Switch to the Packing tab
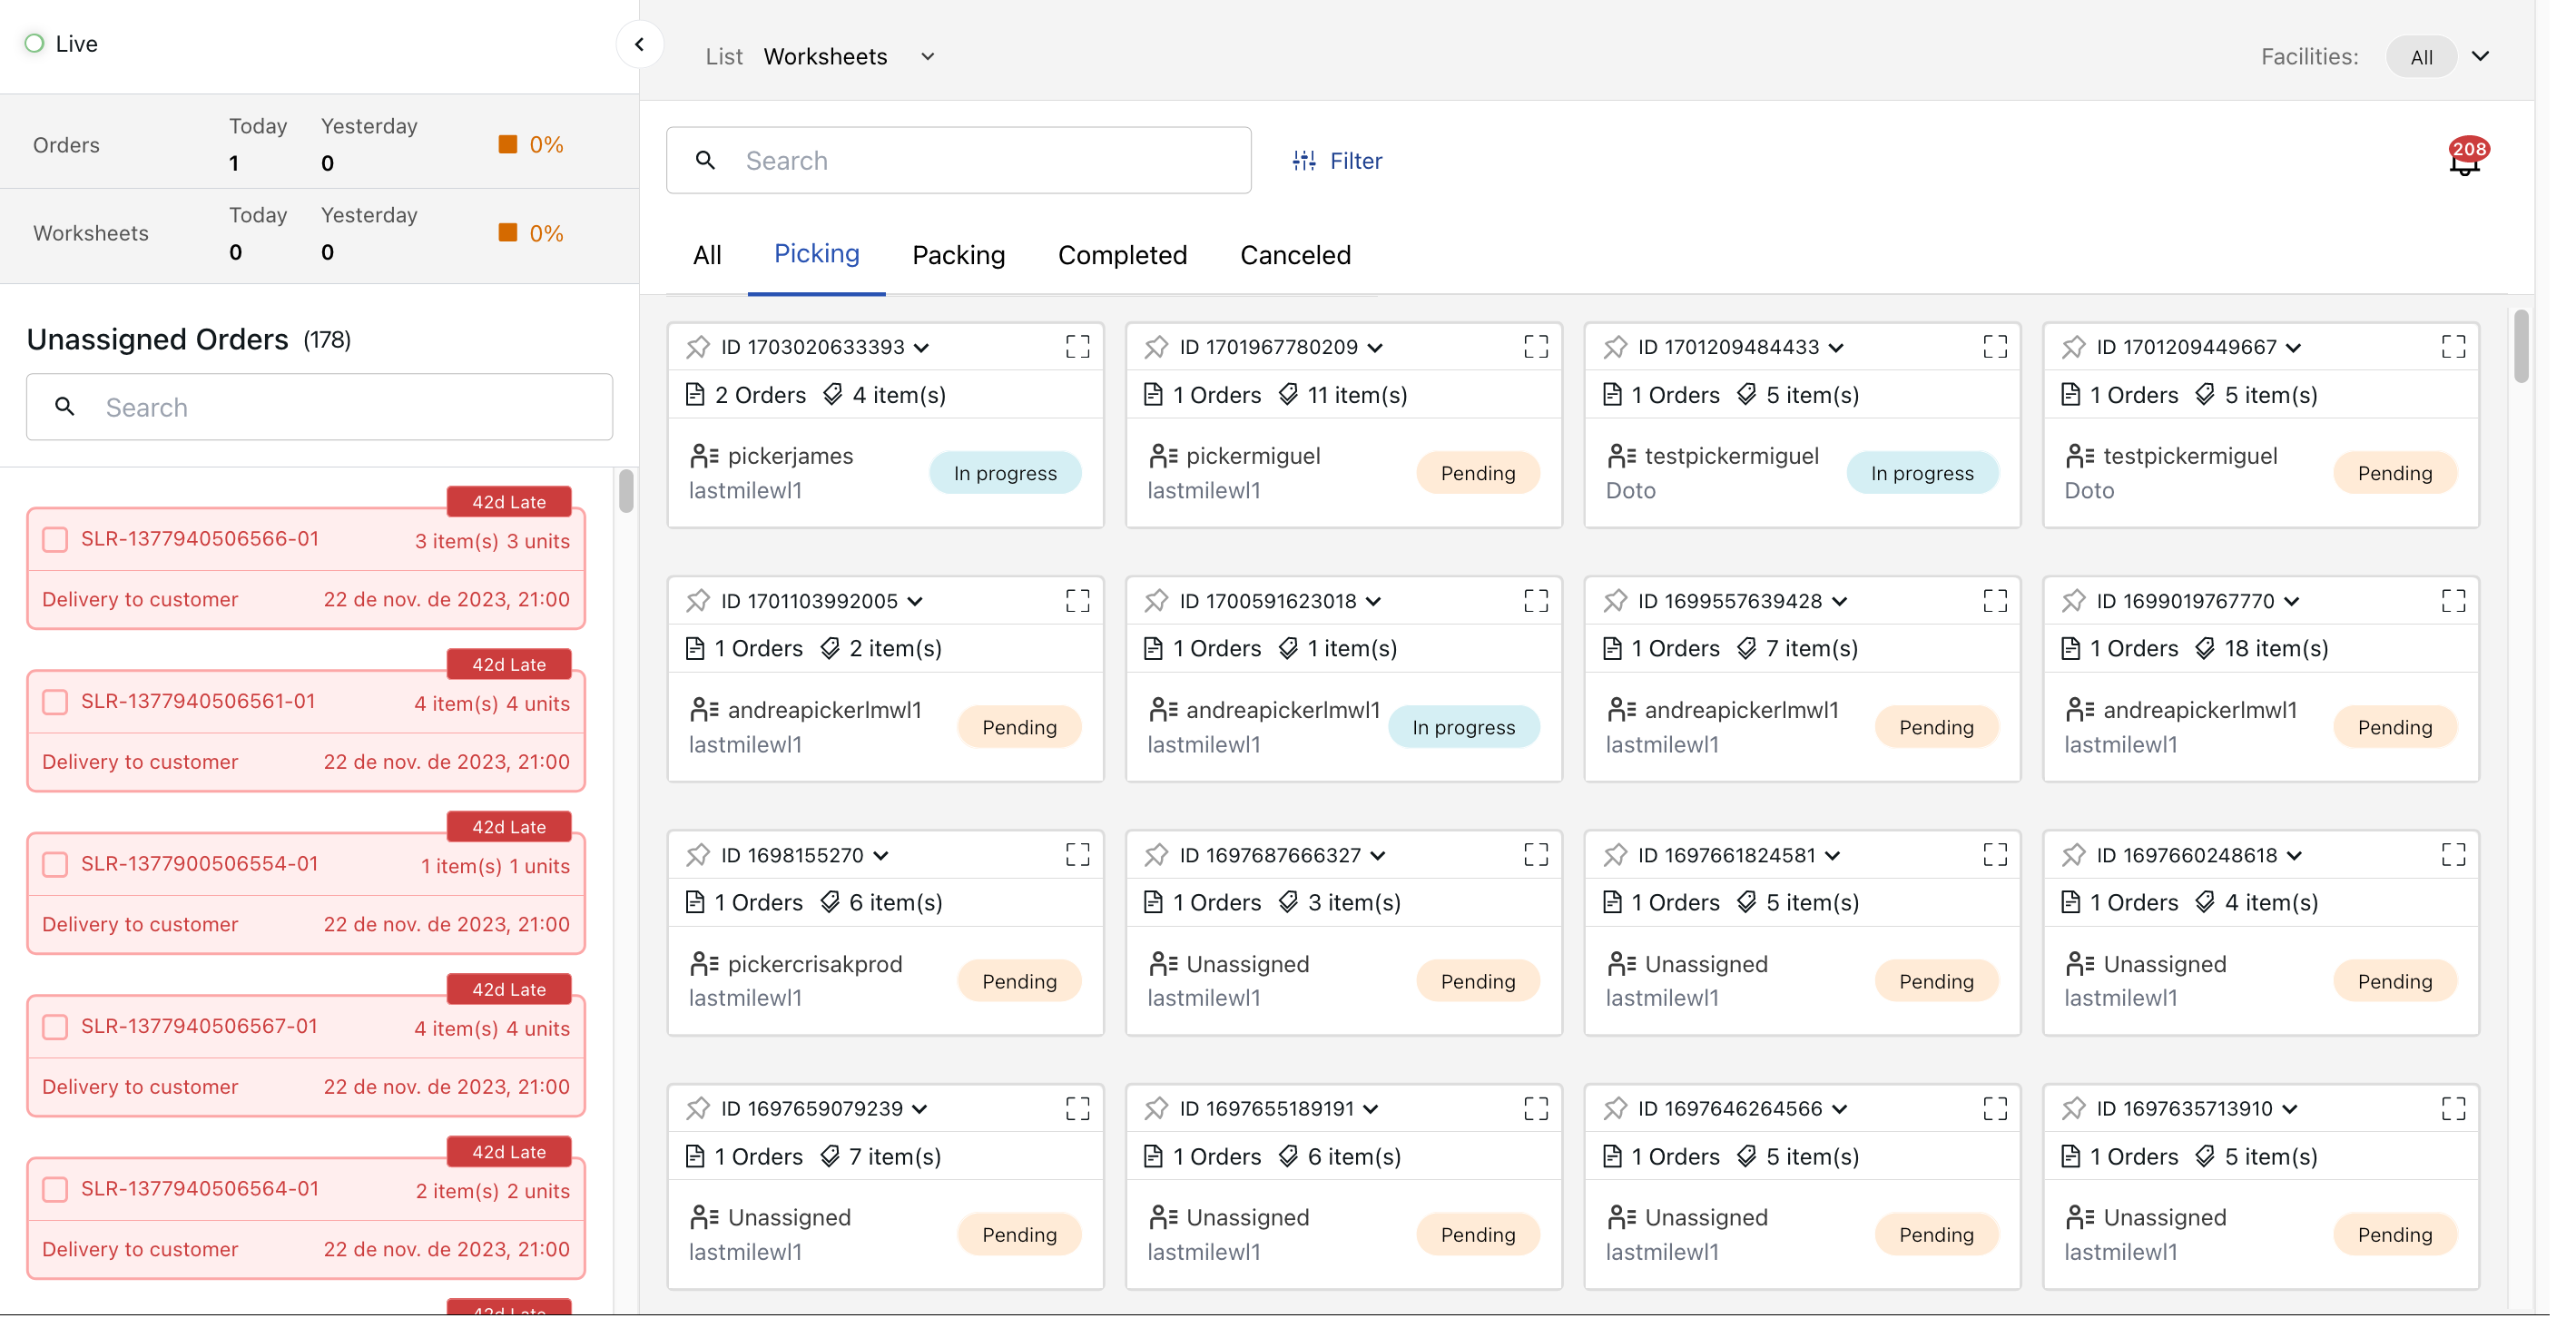Viewport: 2576px width, 1328px height. [958, 255]
